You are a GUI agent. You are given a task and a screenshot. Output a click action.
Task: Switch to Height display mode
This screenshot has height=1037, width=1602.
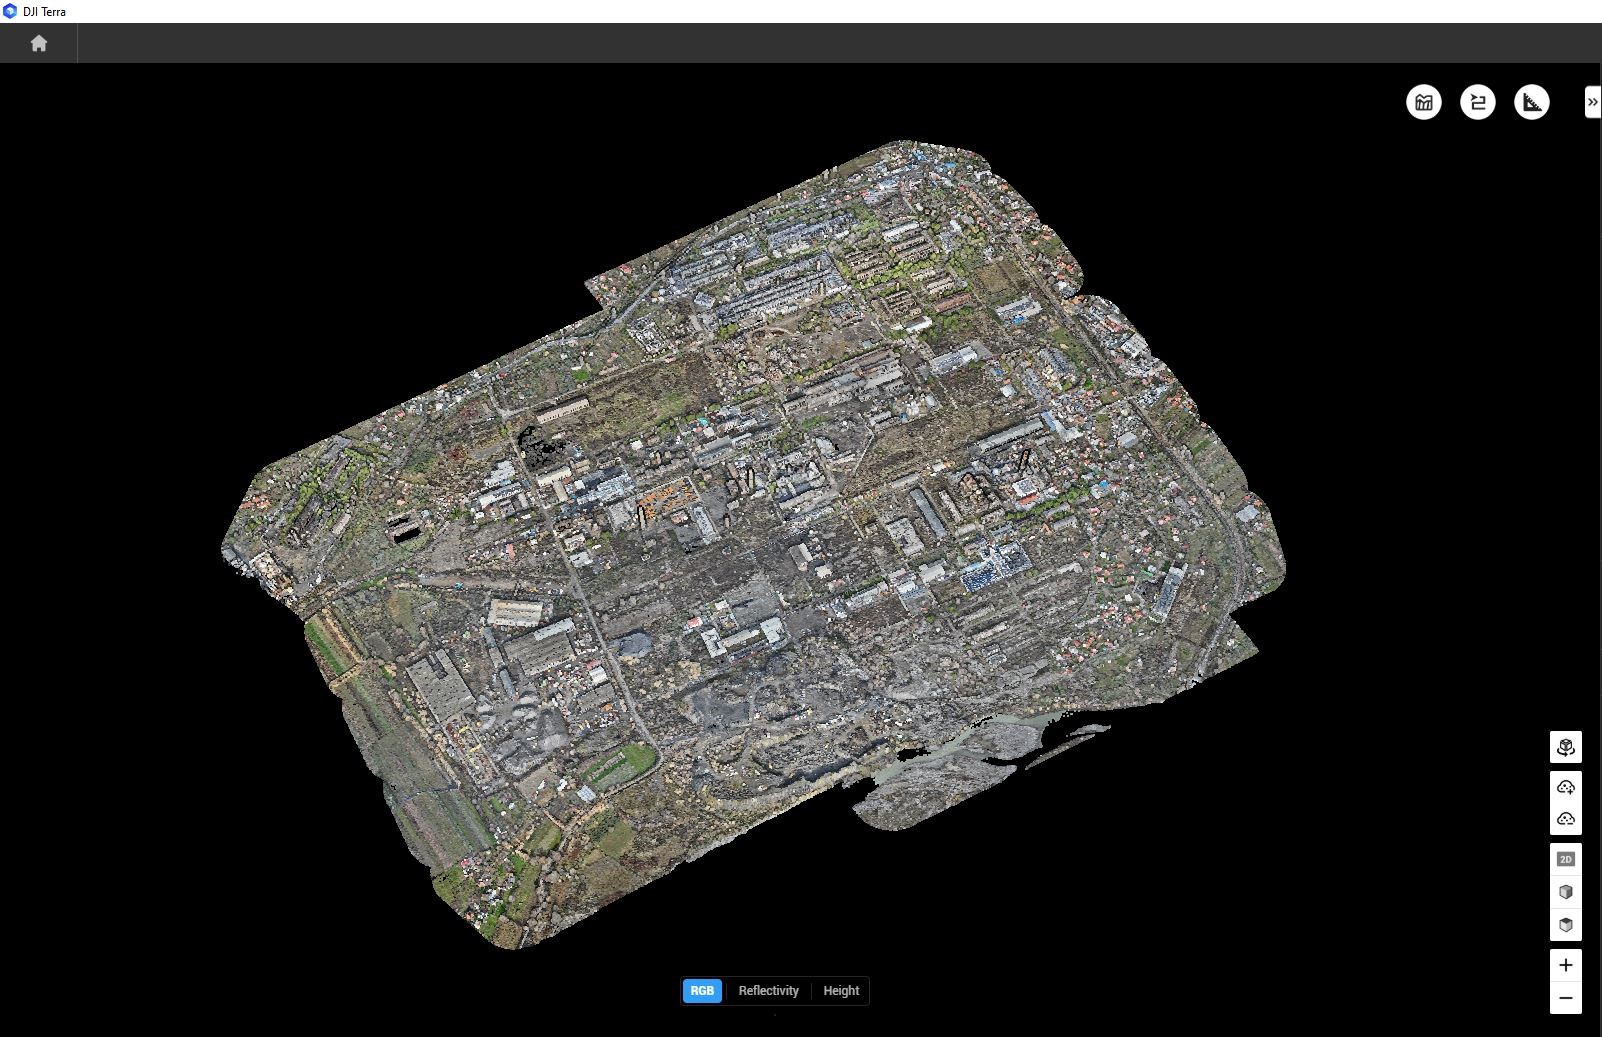tap(841, 991)
